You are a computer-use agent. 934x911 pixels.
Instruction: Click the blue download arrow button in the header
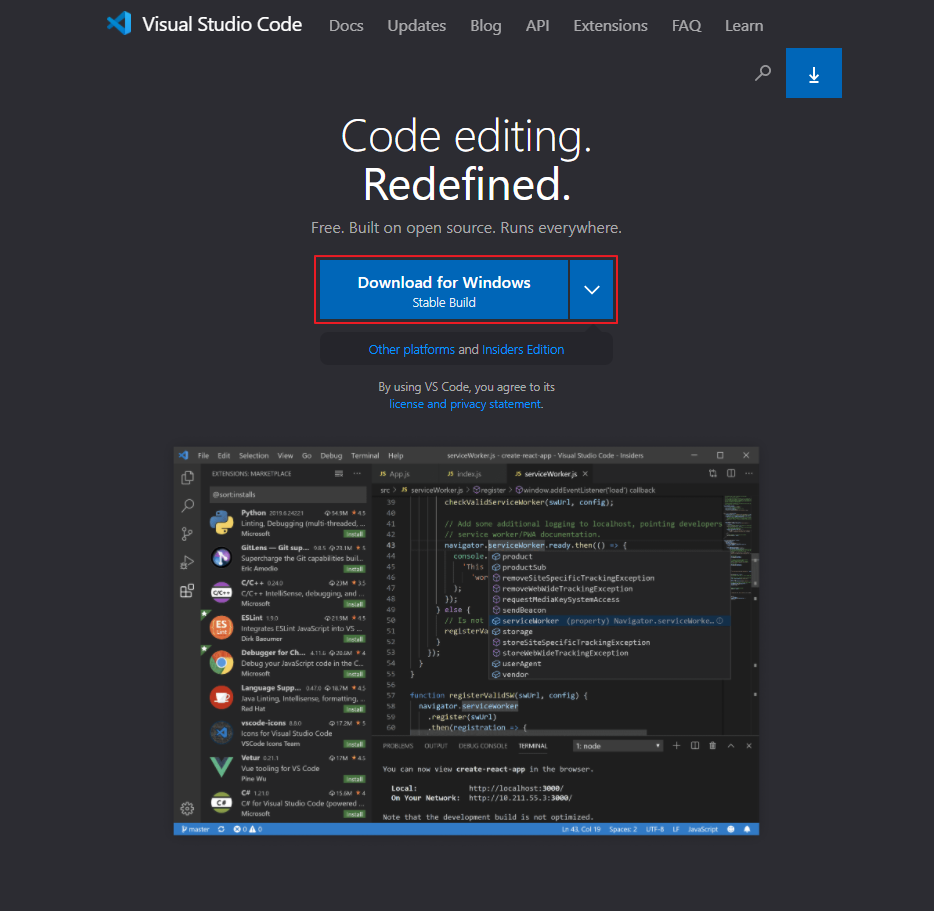pyautogui.click(x=813, y=73)
